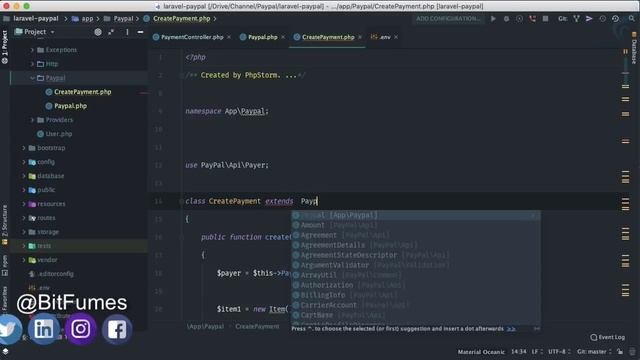
Task: Click the bottom-left tool windows icon
Action: (x=5, y=351)
